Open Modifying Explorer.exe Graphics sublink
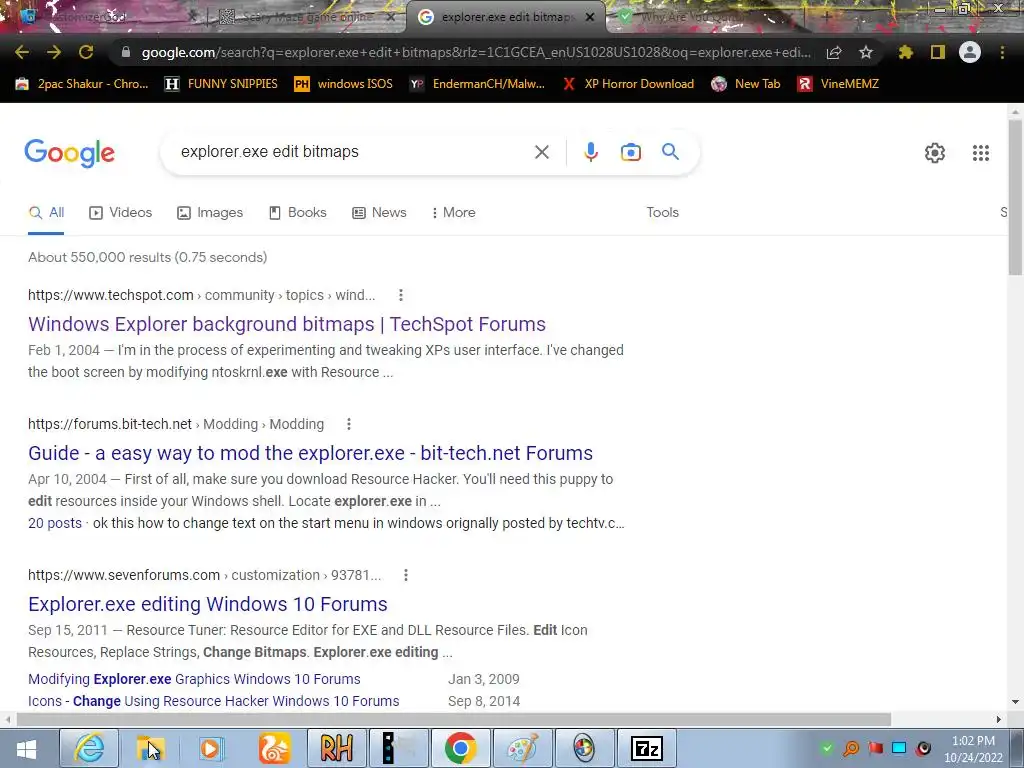Viewport: 1024px width, 768px height. pyautogui.click(x=194, y=679)
